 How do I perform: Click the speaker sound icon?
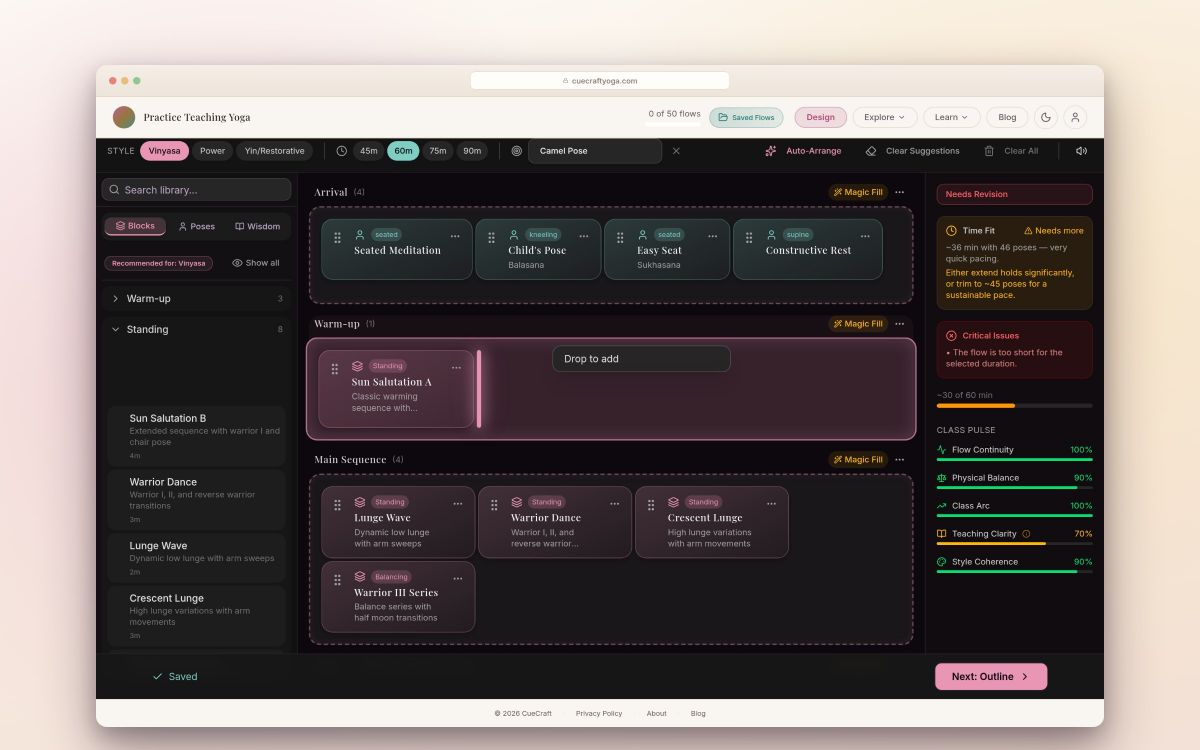pyautogui.click(x=1081, y=151)
